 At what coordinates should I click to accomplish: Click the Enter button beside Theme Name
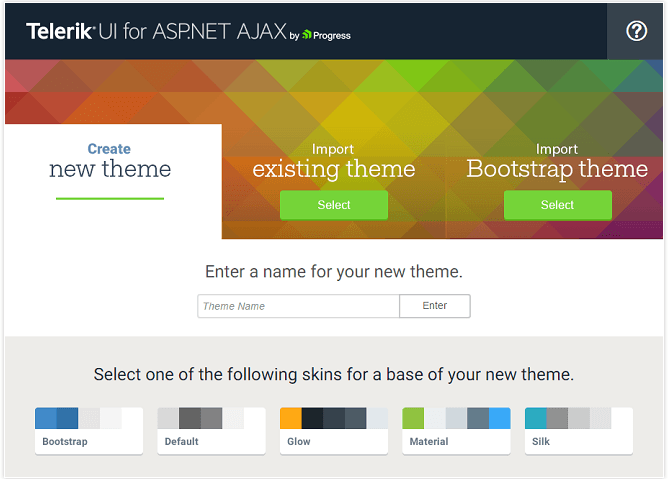tap(435, 306)
